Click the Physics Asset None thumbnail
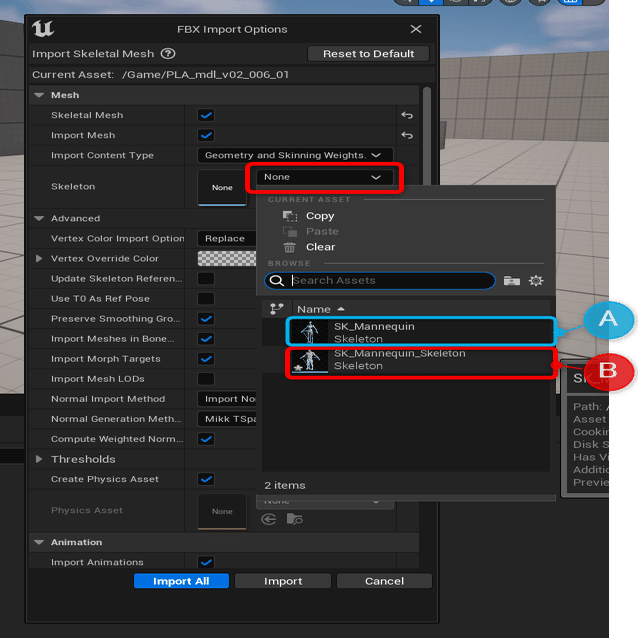The height and width of the screenshot is (638, 638). coord(222,511)
